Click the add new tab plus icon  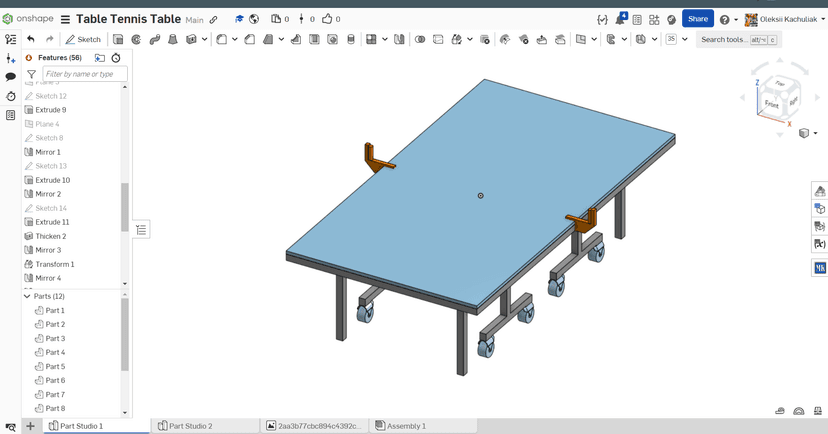(30, 426)
